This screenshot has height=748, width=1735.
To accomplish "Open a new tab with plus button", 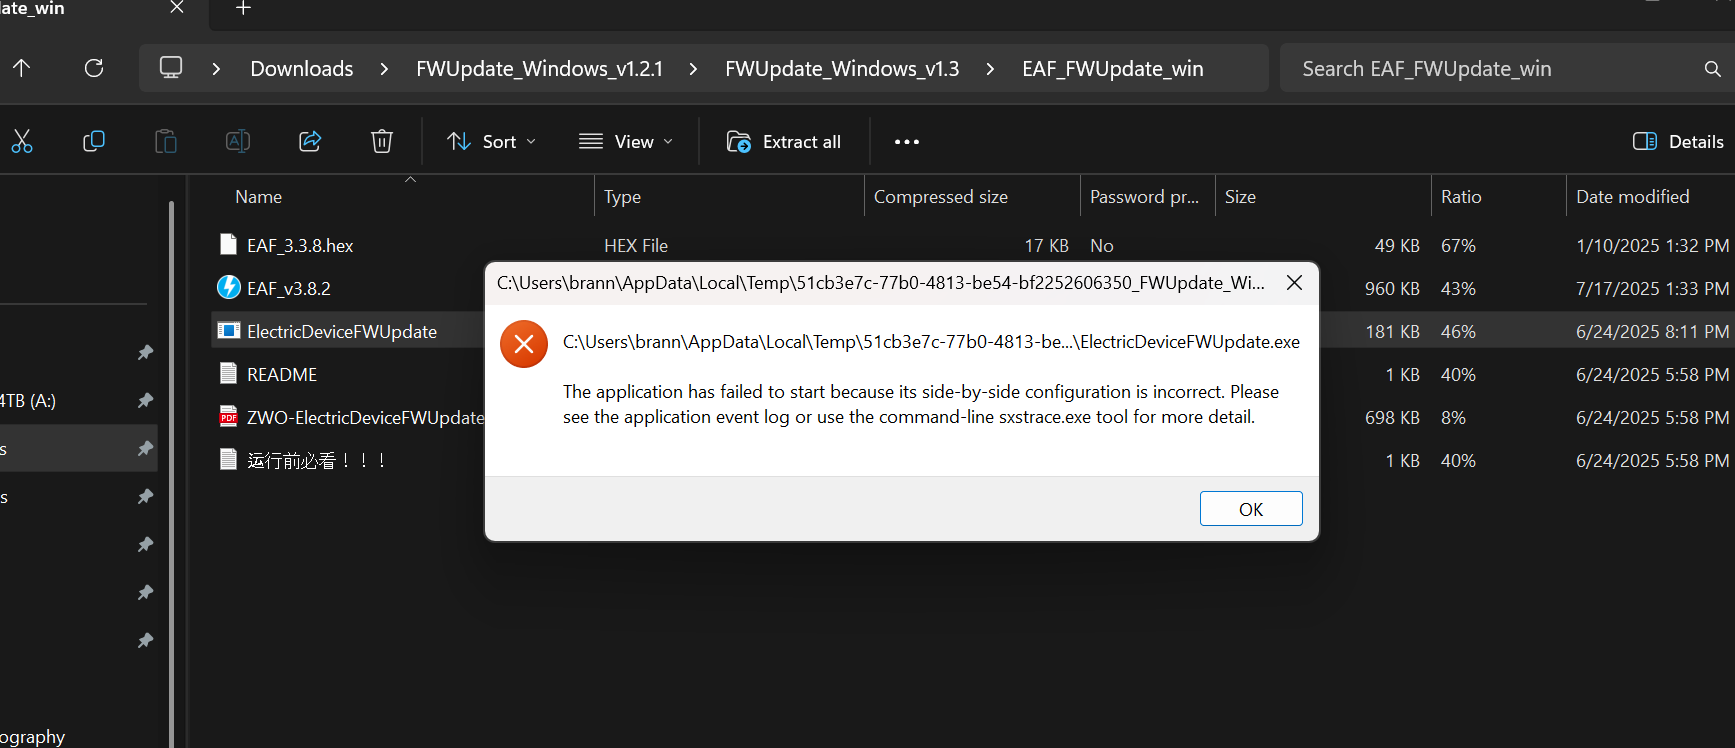I will [x=243, y=9].
